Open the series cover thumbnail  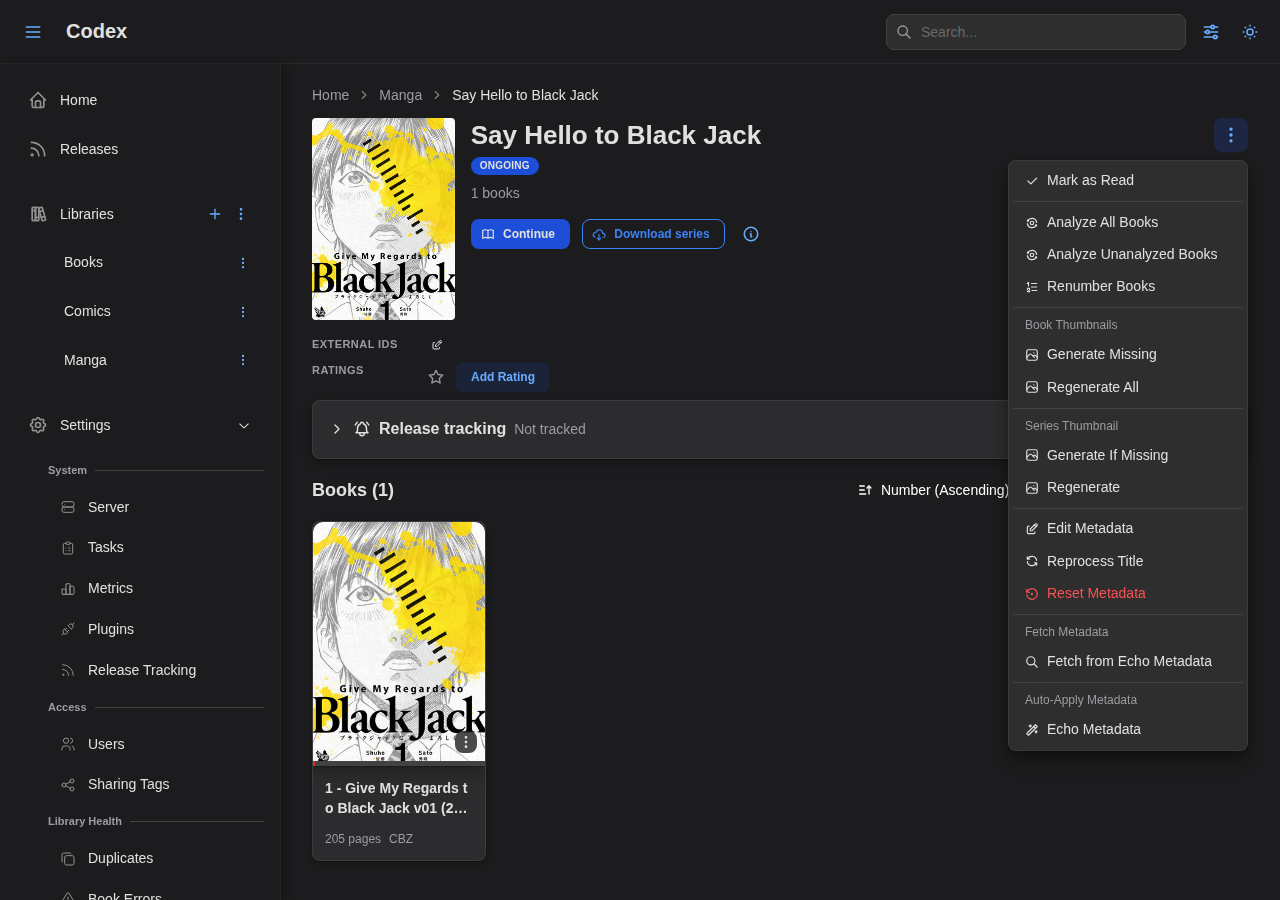pos(383,219)
